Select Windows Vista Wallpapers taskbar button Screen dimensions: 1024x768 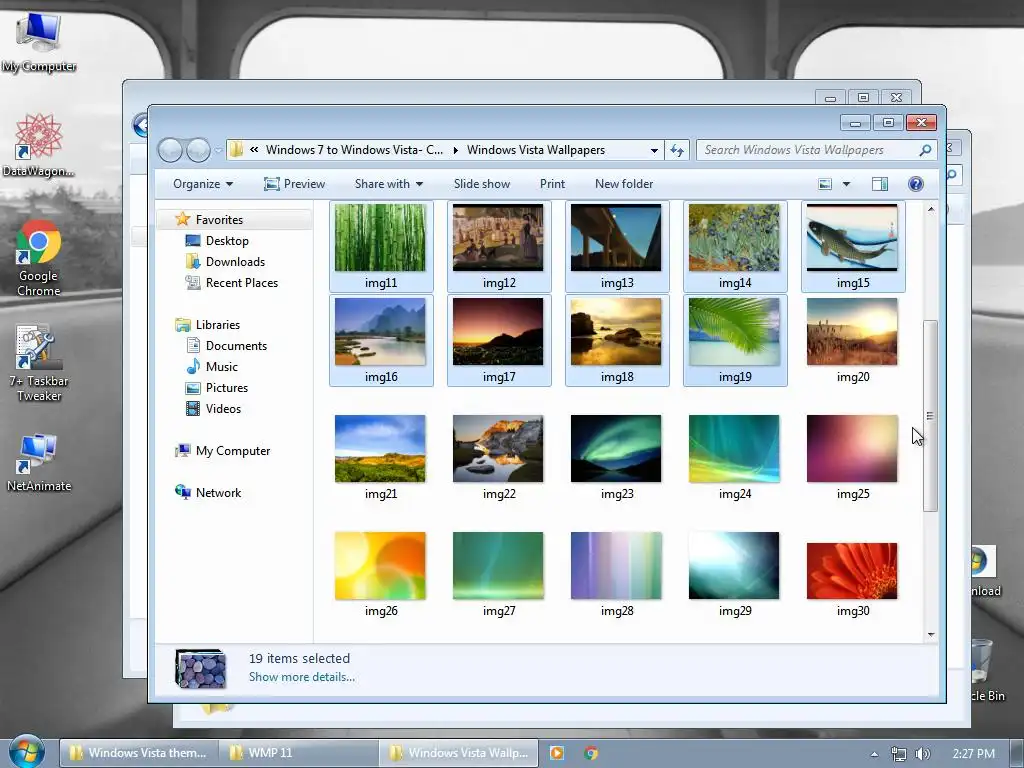pyautogui.click(x=458, y=753)
